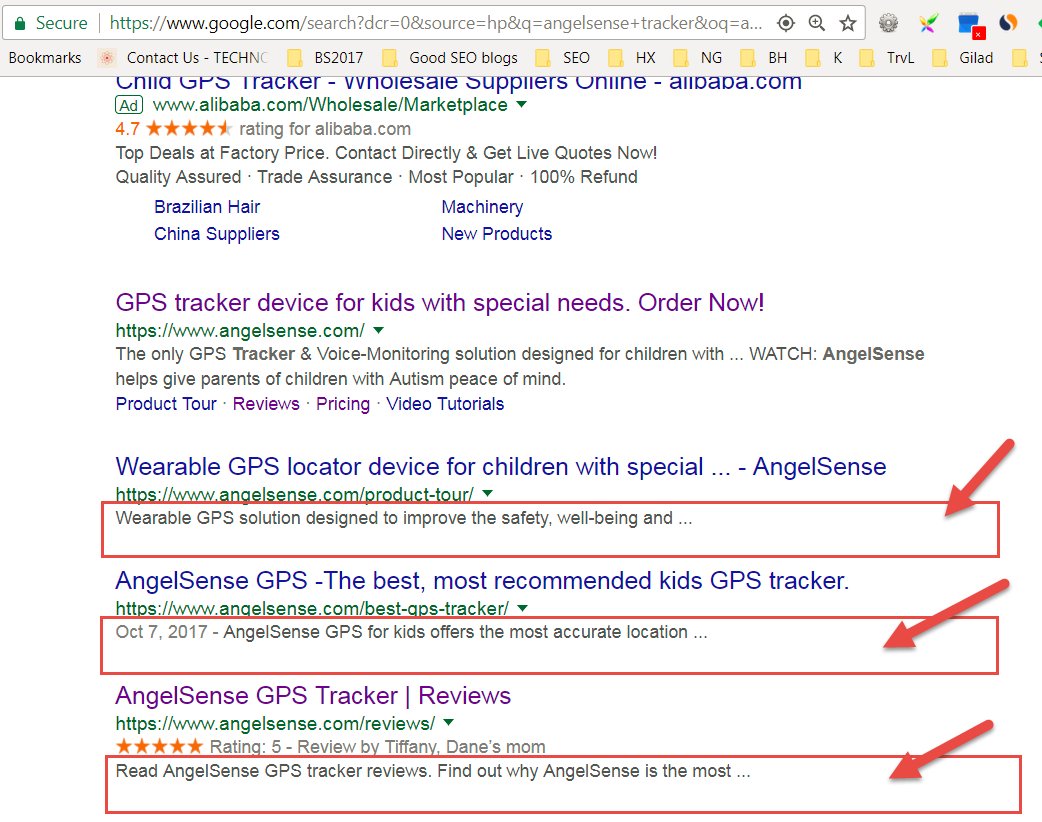
Task: Open the BS2017 bookmarks folder
Action: coord(326,58)
